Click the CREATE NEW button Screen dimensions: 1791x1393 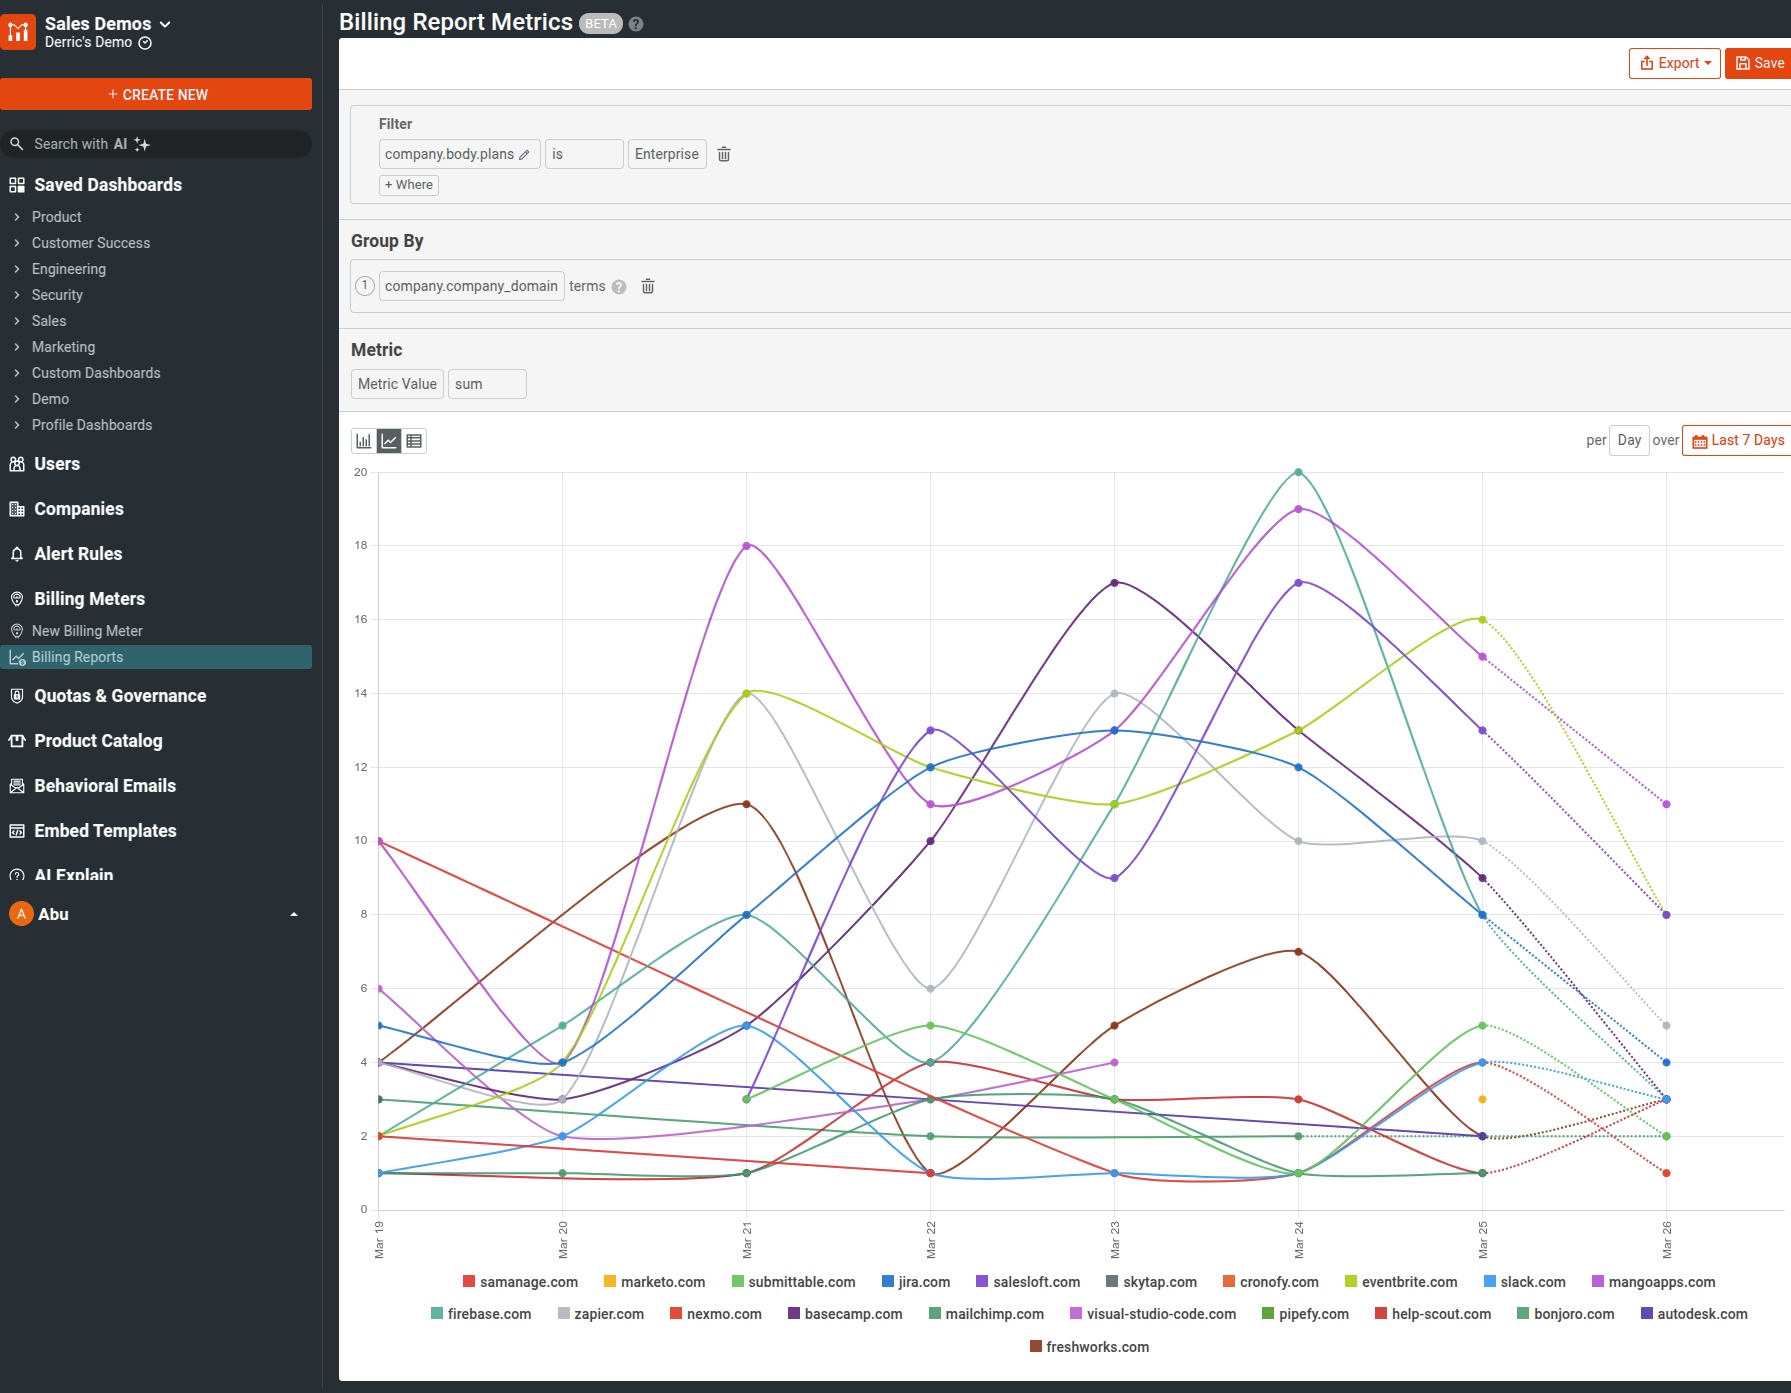[x=157, y=94]
